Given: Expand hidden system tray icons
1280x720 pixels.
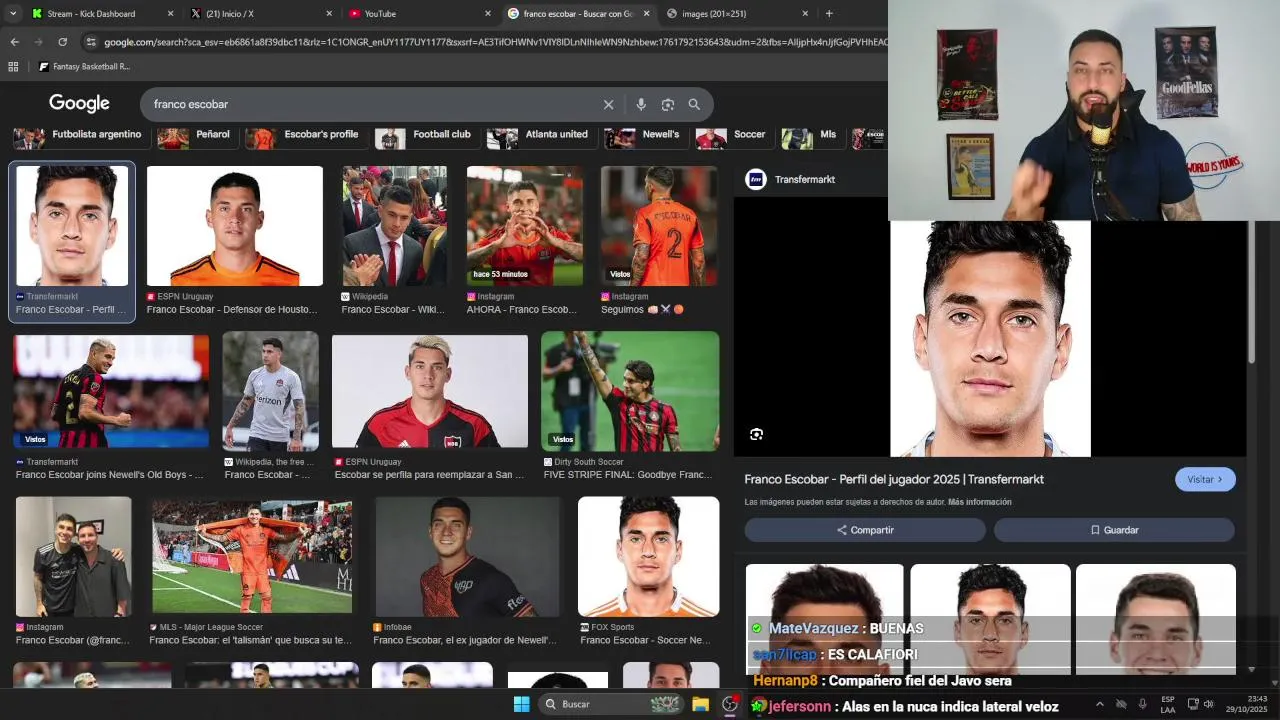Looking at the screenshot, I should pyautogui.click(x=1100, y=704).
